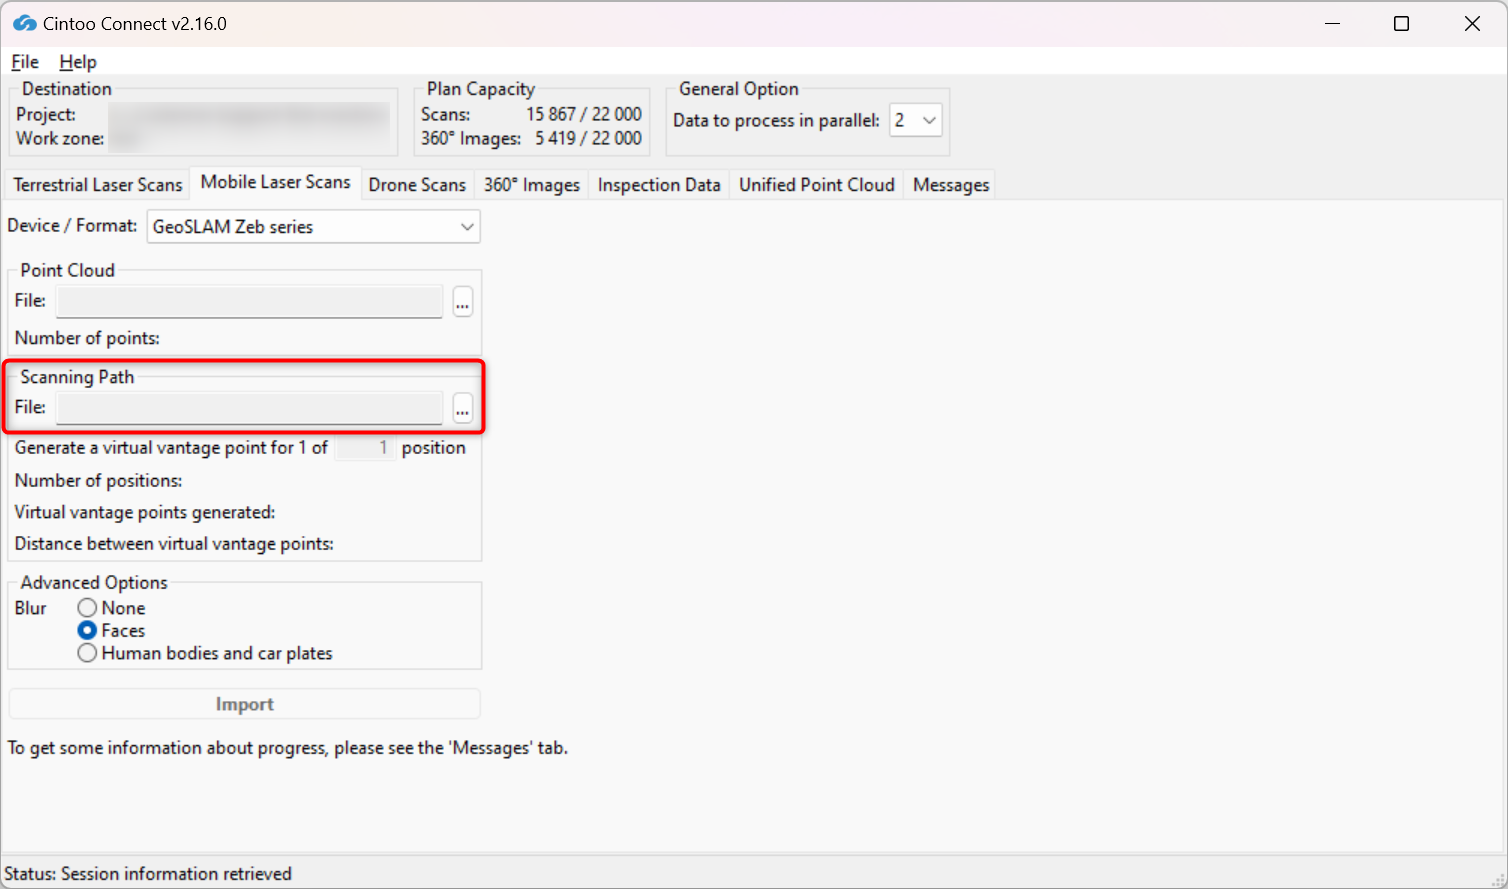Viewport: 1508px width, 889px height.
Task: Go to the Drone Scans tab
Action: click(417, 185)
